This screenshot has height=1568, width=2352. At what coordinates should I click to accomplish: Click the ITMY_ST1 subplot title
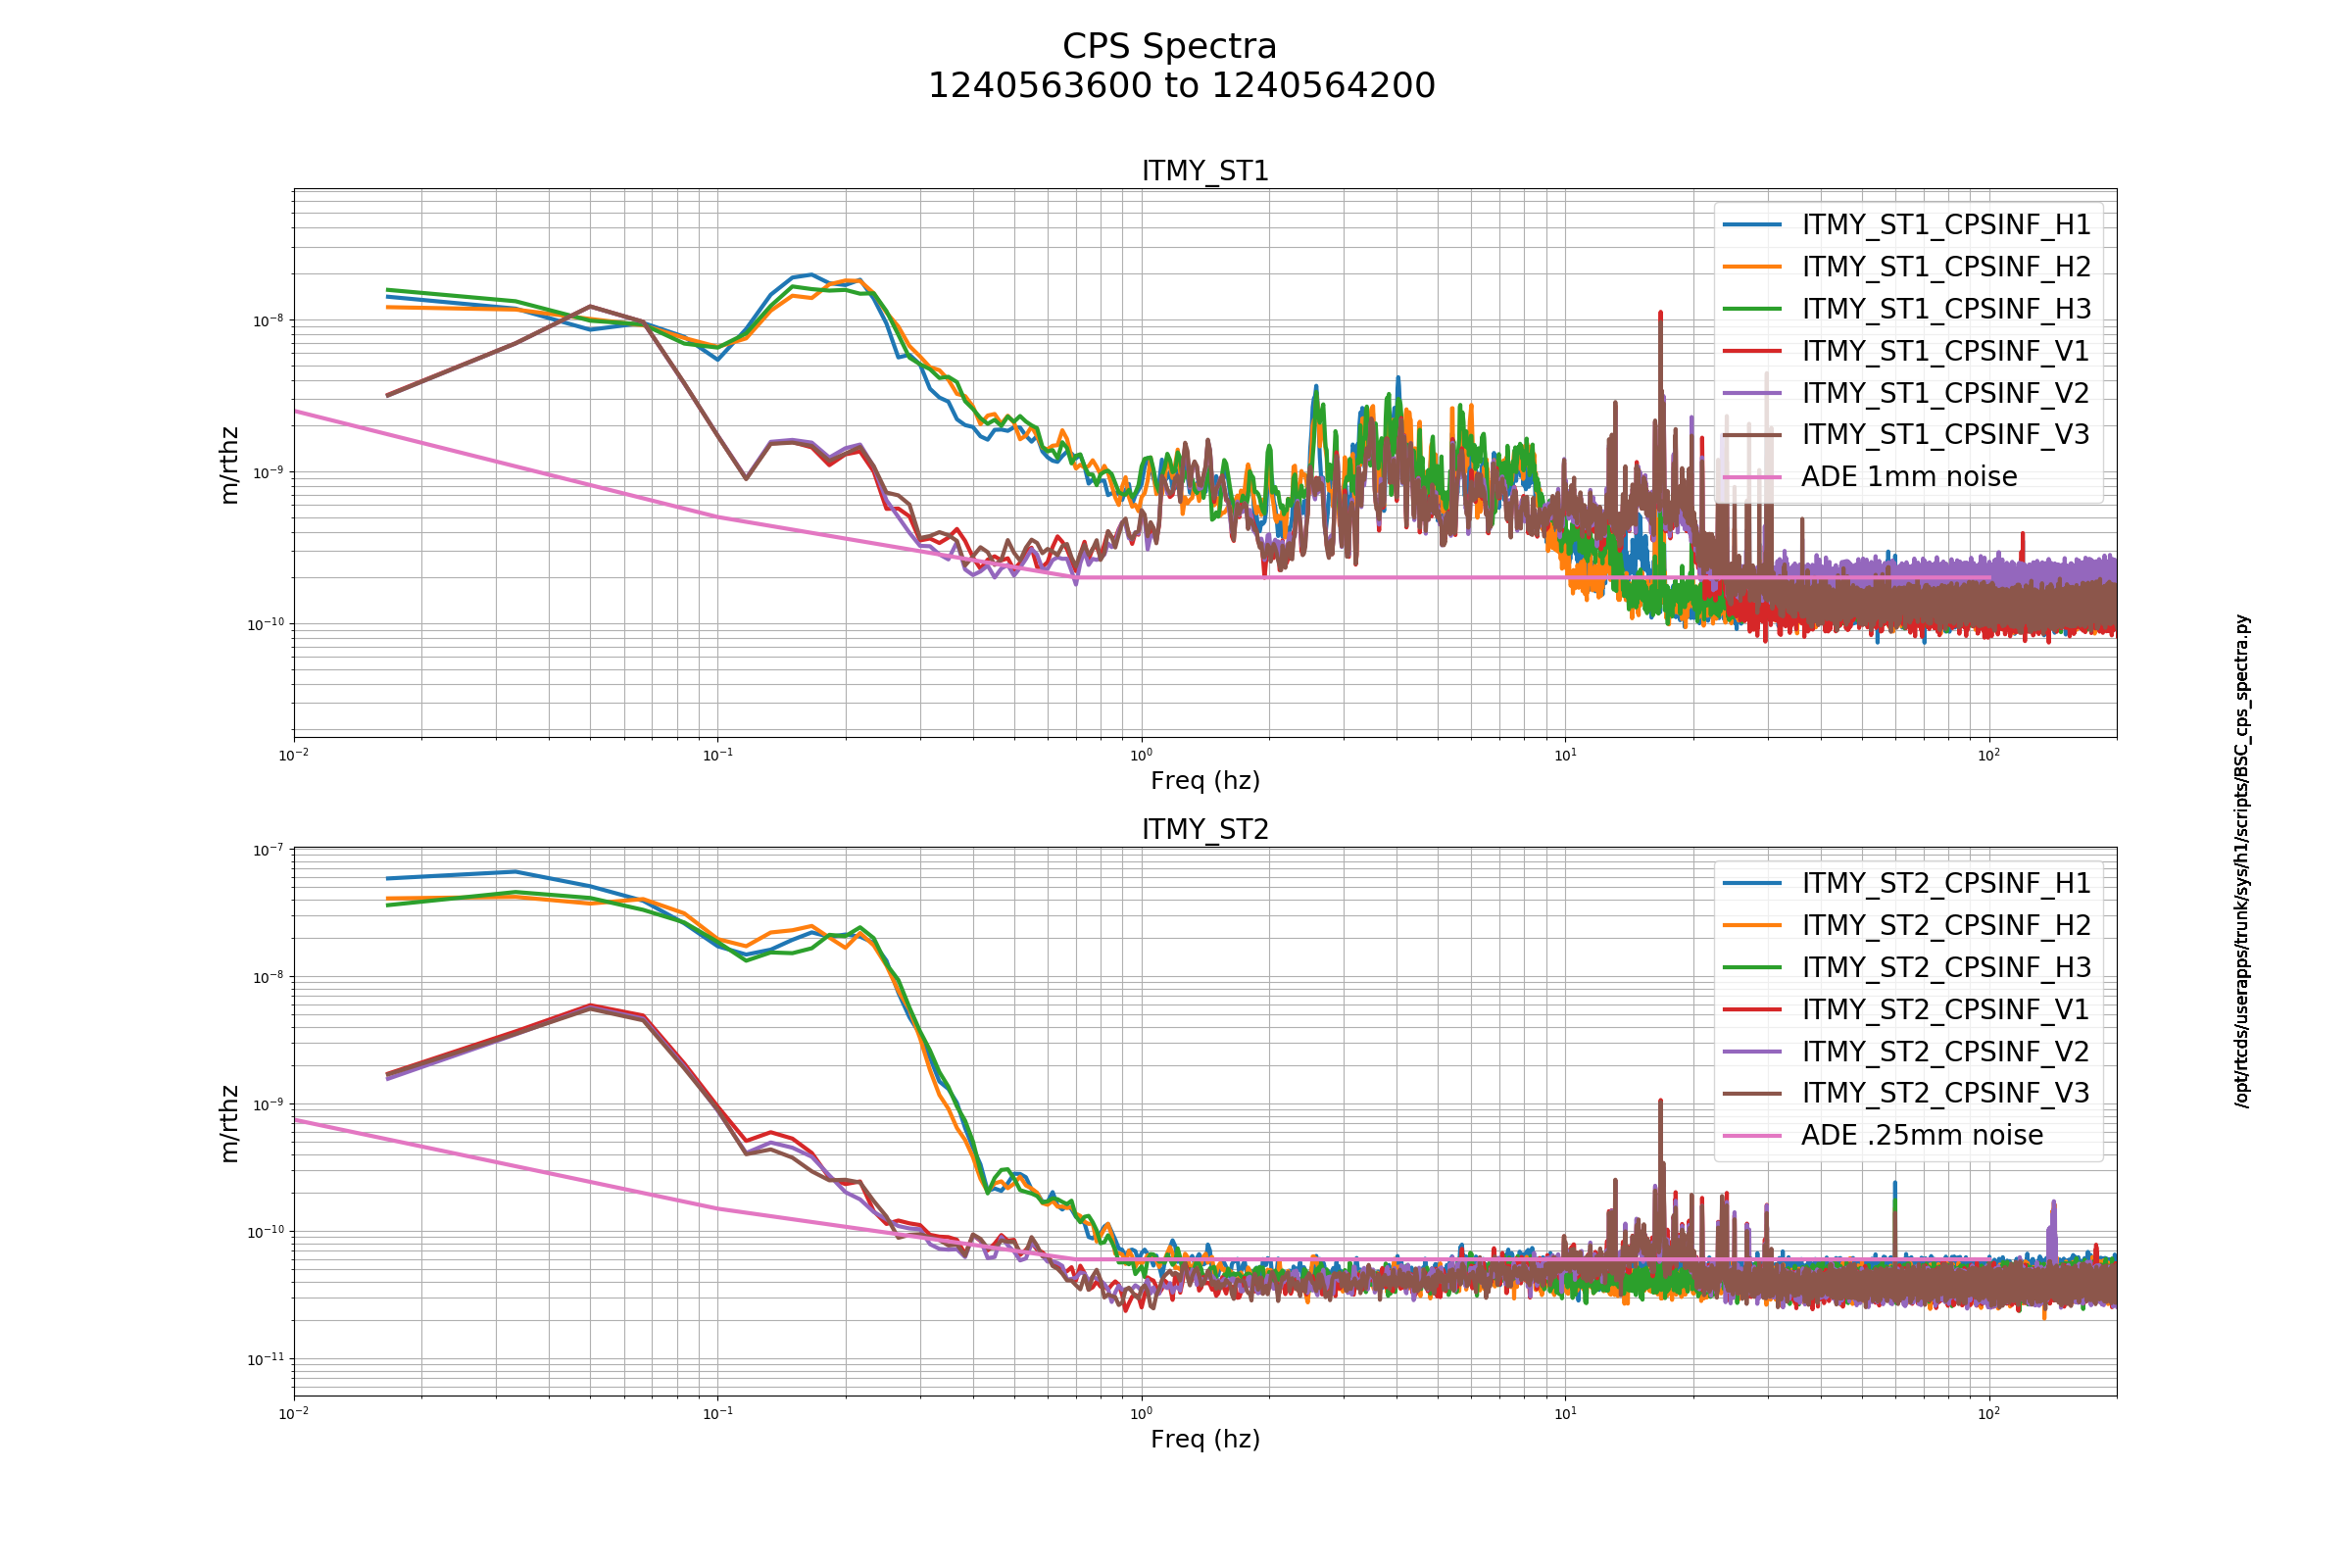coord(1205,171)
